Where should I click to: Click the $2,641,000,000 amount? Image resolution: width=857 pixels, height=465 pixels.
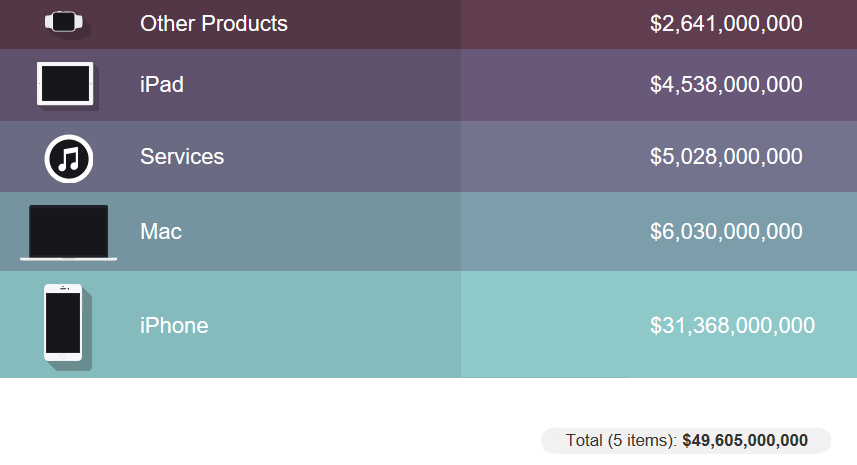click(x=726, y=23)
